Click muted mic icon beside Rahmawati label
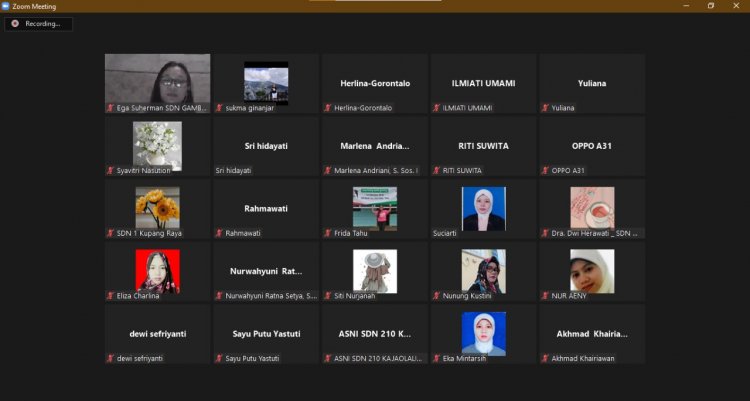Viewport: 750px width, 401px height. pyautogui.click(x=219, y=234)
